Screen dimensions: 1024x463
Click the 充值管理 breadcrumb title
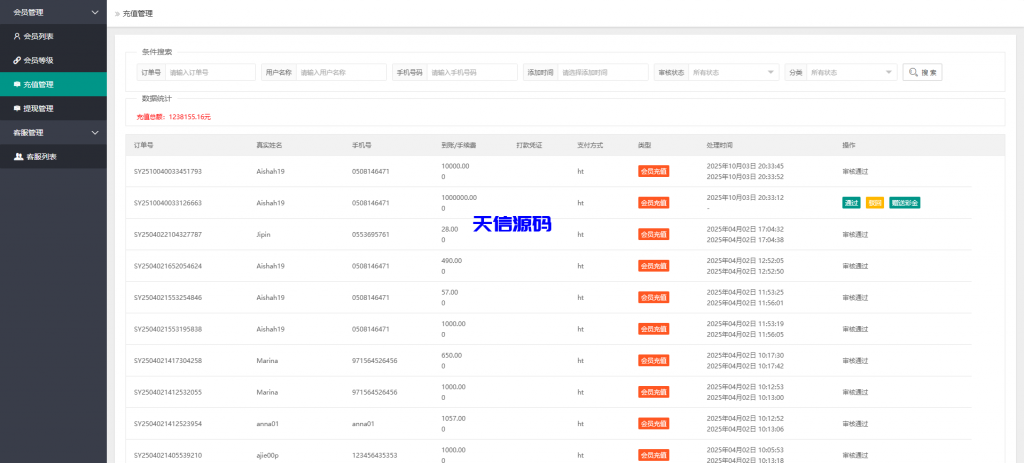(138, 13)
